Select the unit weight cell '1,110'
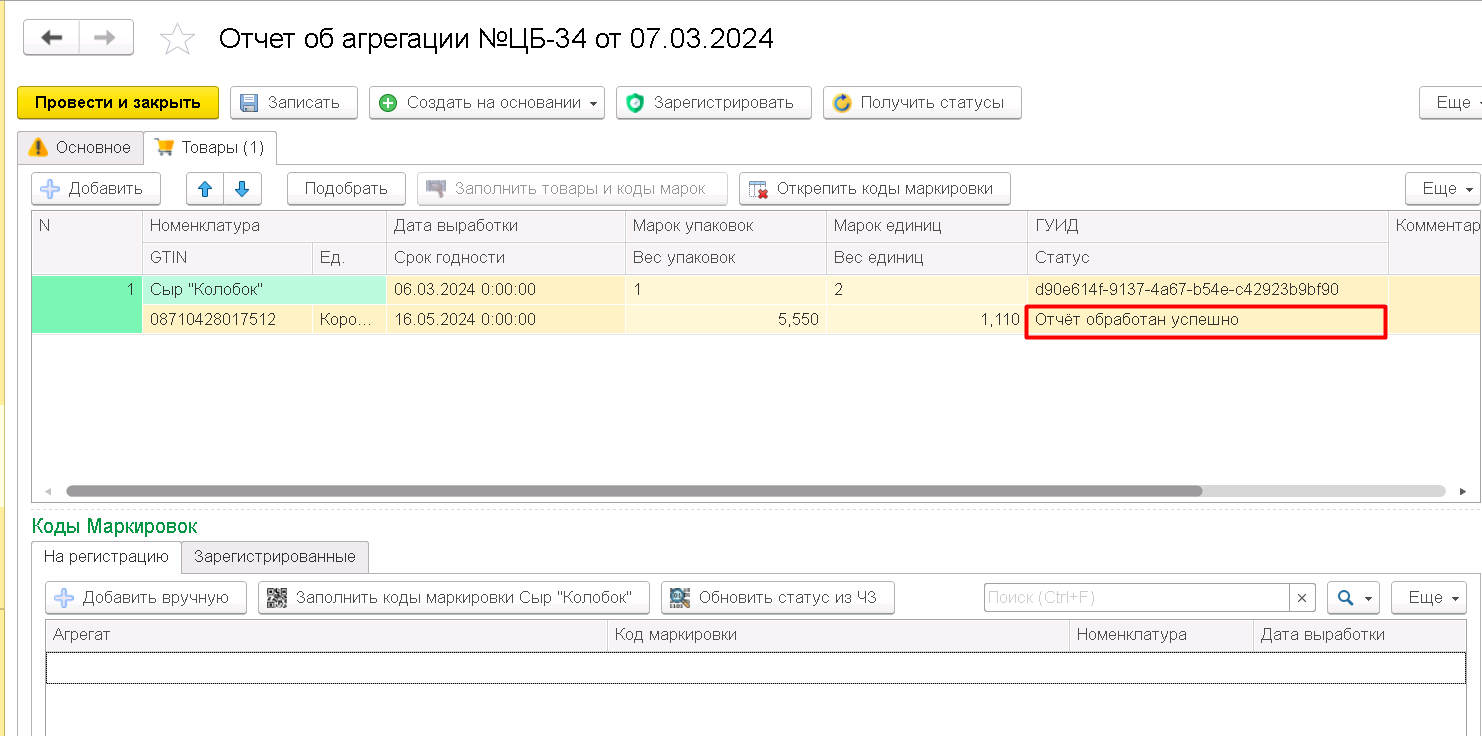Image resolution: width=1482 pixels, height=736 pixels. click(927, 320)
